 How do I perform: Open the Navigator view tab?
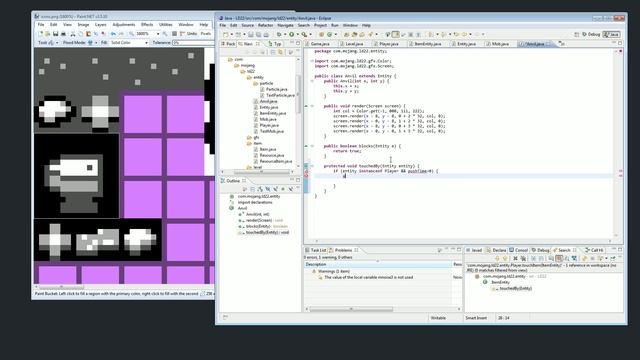coord(249,44)
